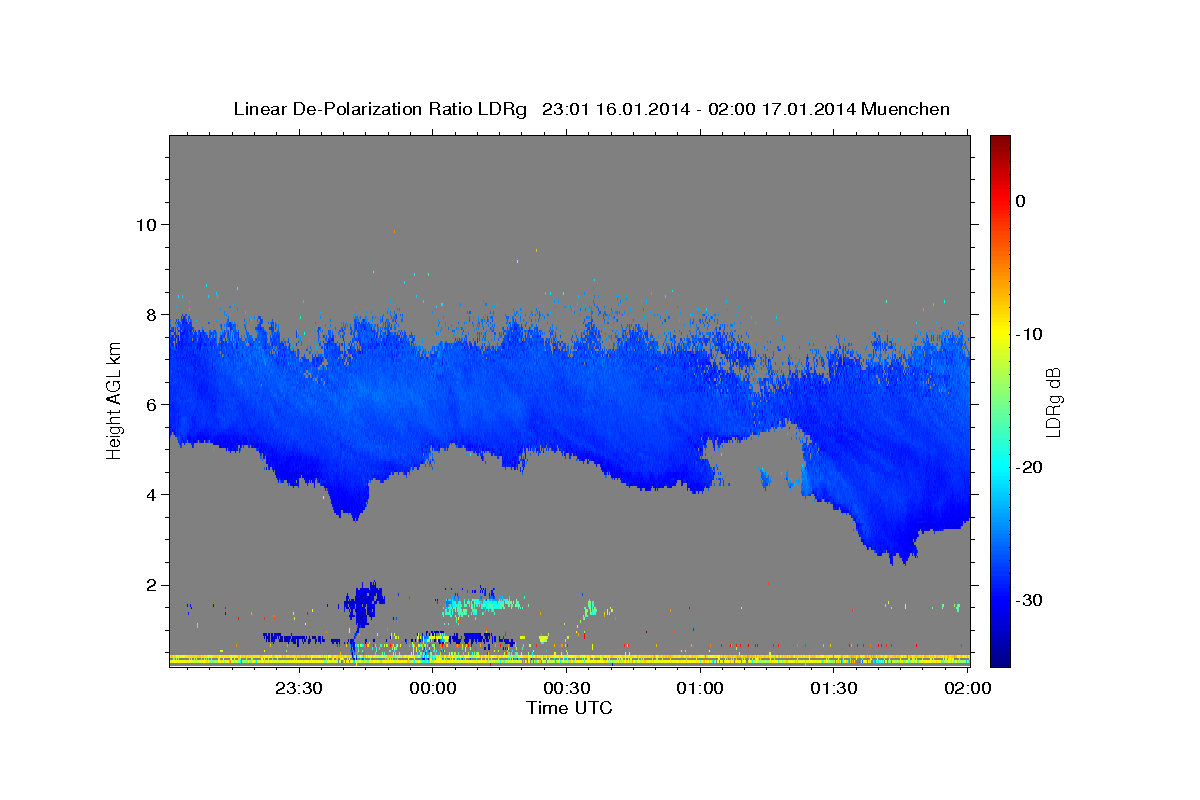The image size is (1200, 800).
Task: Click the colorbar value 0
Action: pos(1021,201)
